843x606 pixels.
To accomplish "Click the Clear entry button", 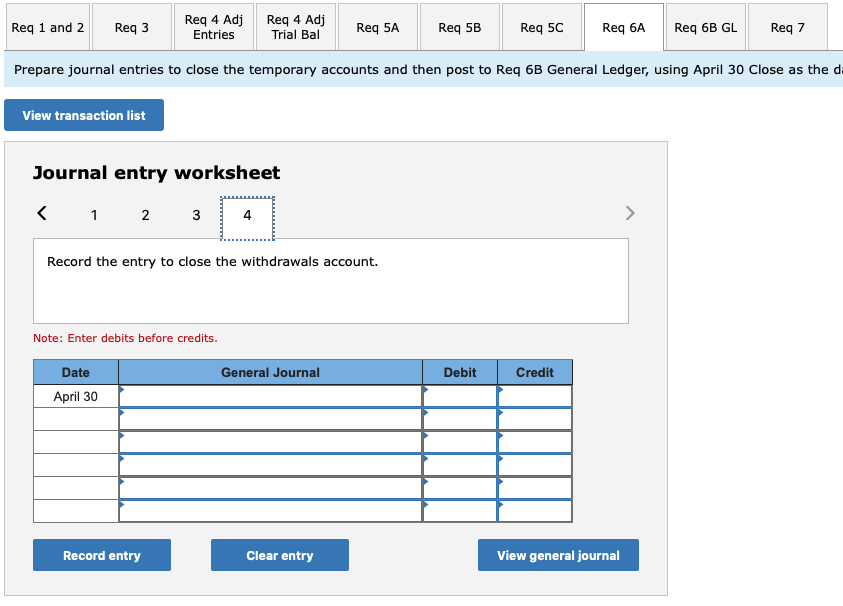I will pos(279,555).
